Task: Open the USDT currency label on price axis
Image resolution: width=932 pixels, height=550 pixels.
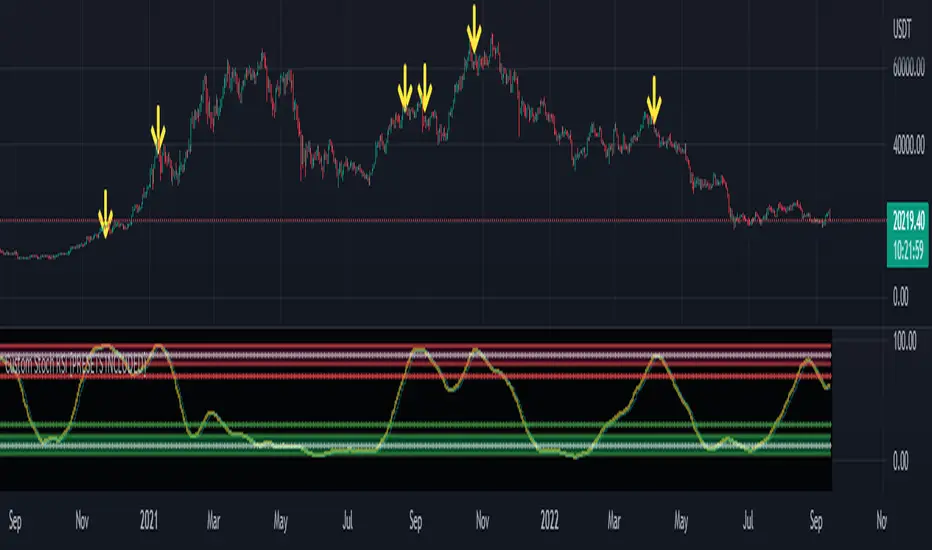Action: [902, 29]
